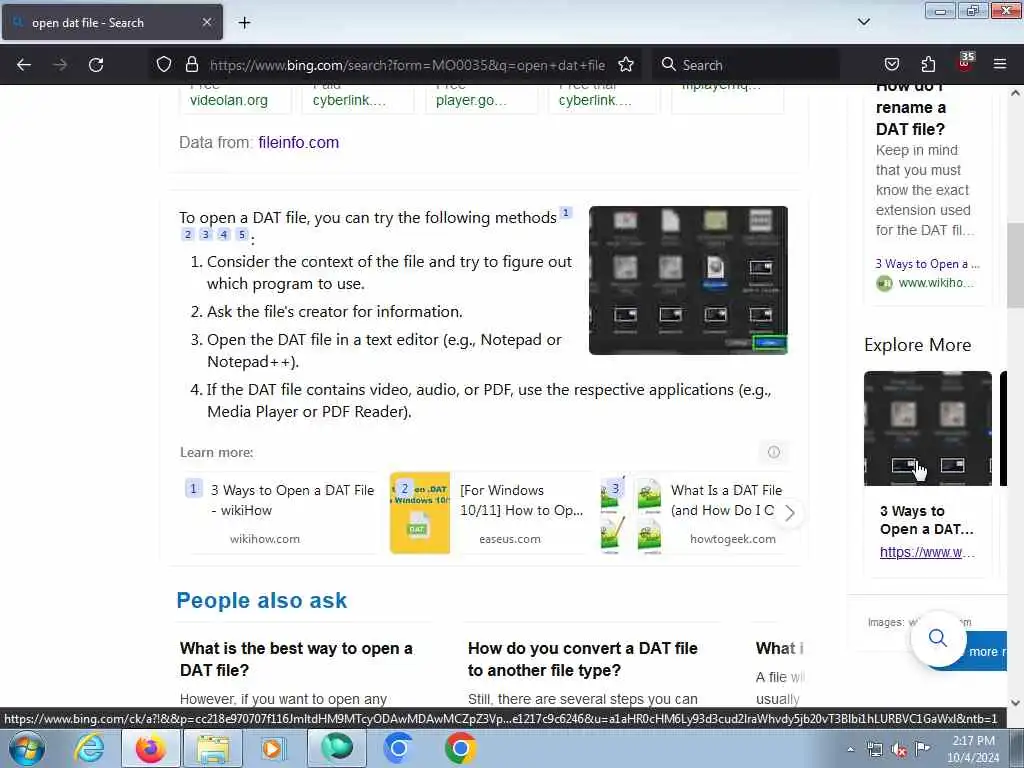Open the green swirl app in taskbar
This screenshot has width=1024, height=768.
coord(337,748)
